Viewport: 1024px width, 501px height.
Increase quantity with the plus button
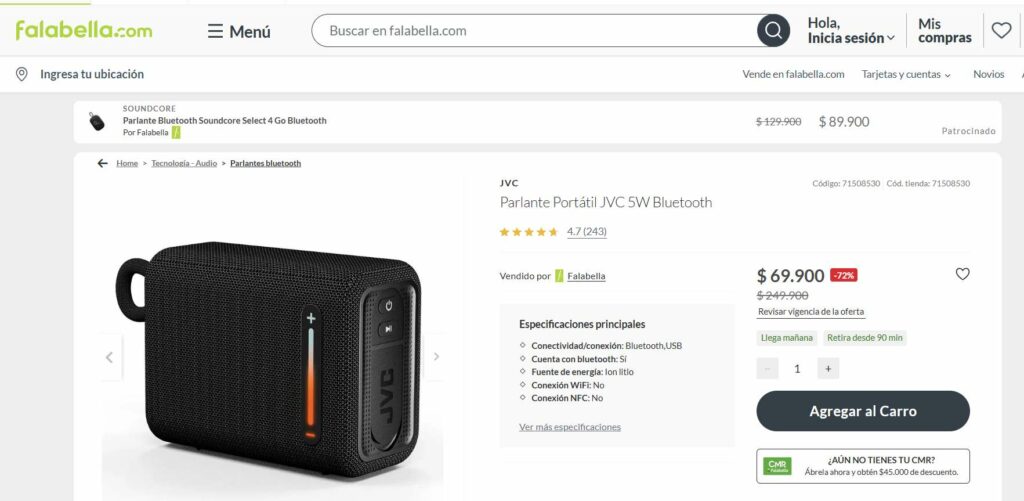pos(828,368)
